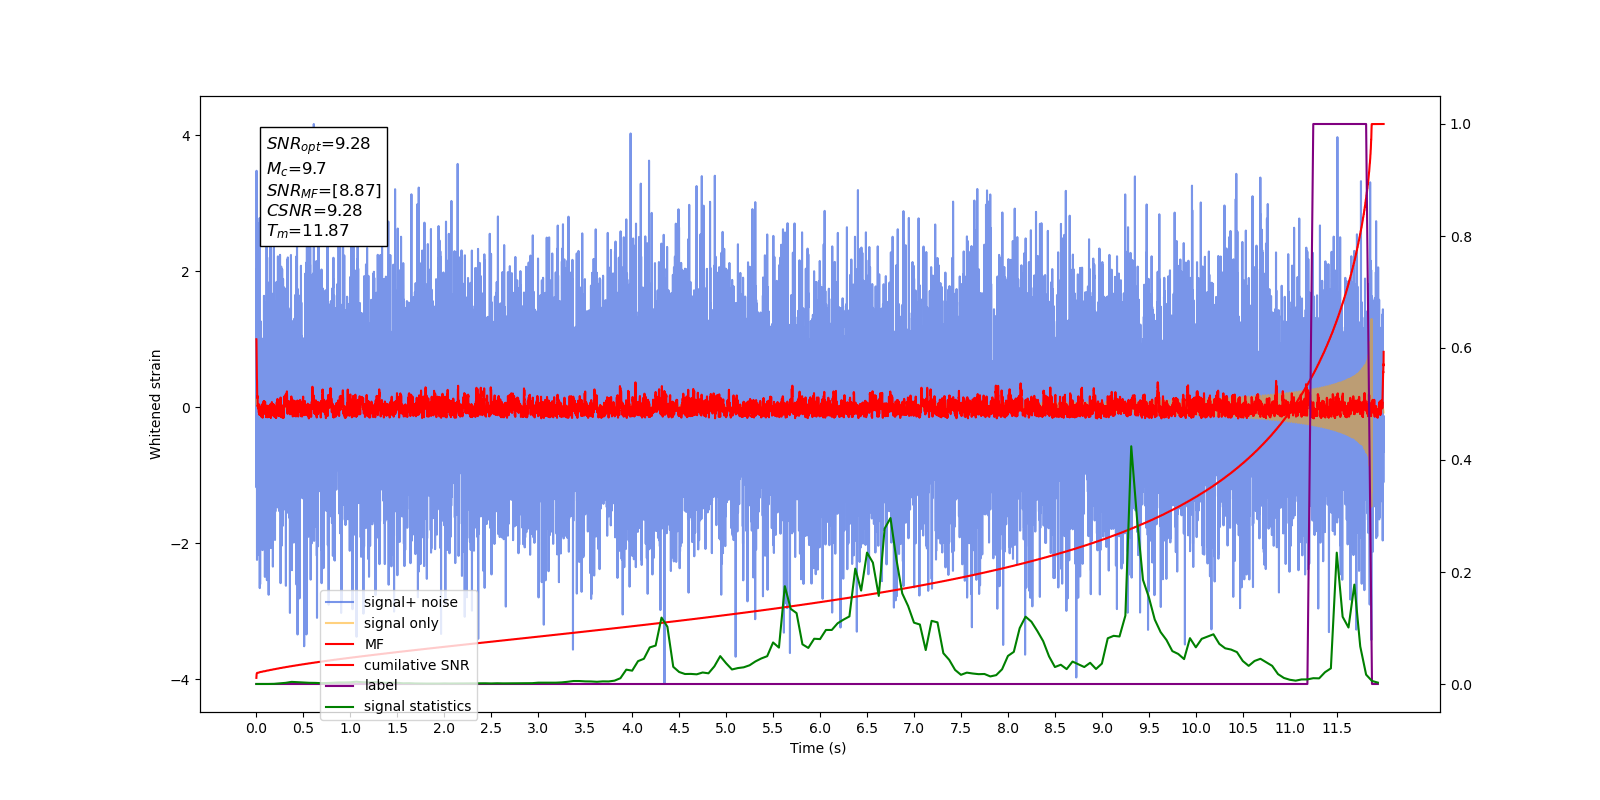Image resolution: width=1600 pixels, height=800 pixels.
Task: Click the −4 tick on the strain axis
Action: click(180, 680)
